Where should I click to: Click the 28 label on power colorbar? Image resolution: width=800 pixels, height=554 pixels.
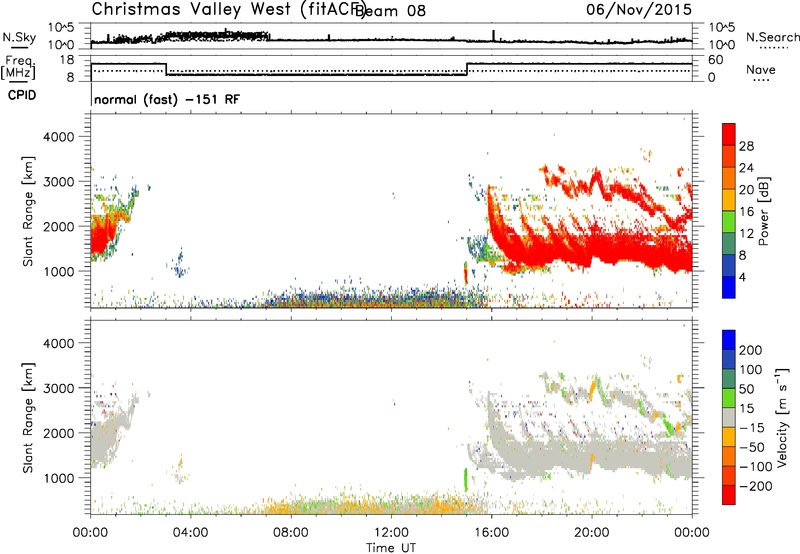(x=746, y=146)
